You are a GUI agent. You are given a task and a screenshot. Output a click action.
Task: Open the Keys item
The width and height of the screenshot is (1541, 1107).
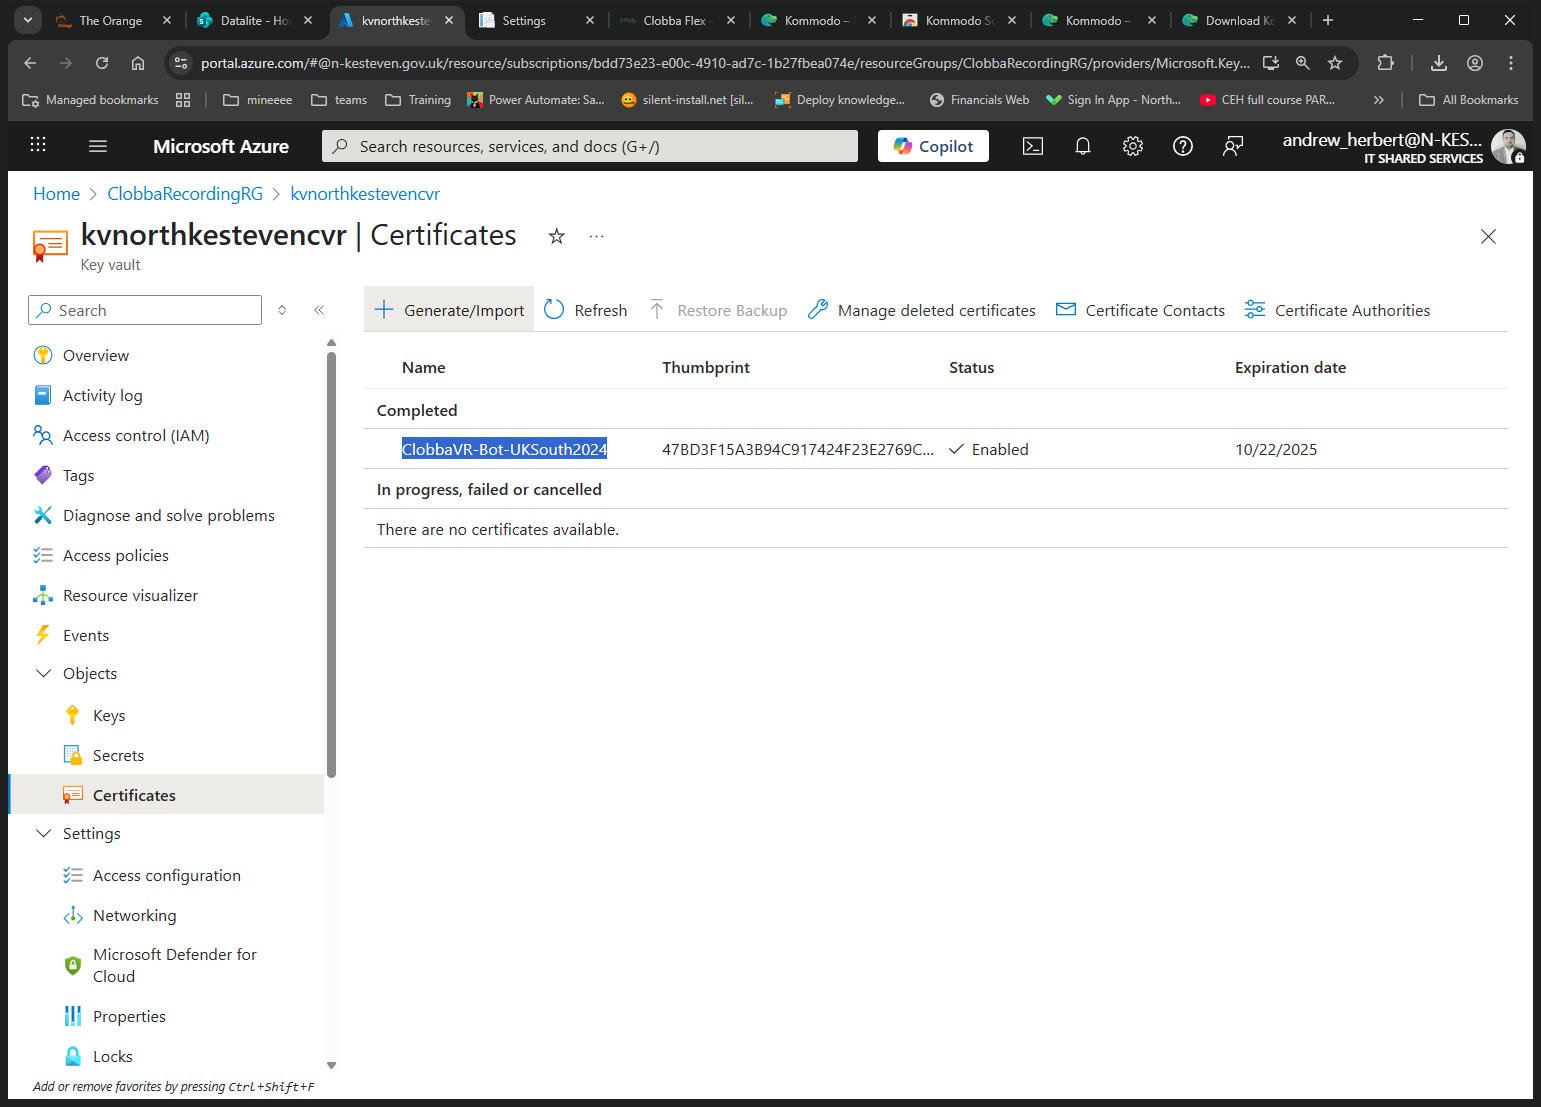[x=108, y=715]
